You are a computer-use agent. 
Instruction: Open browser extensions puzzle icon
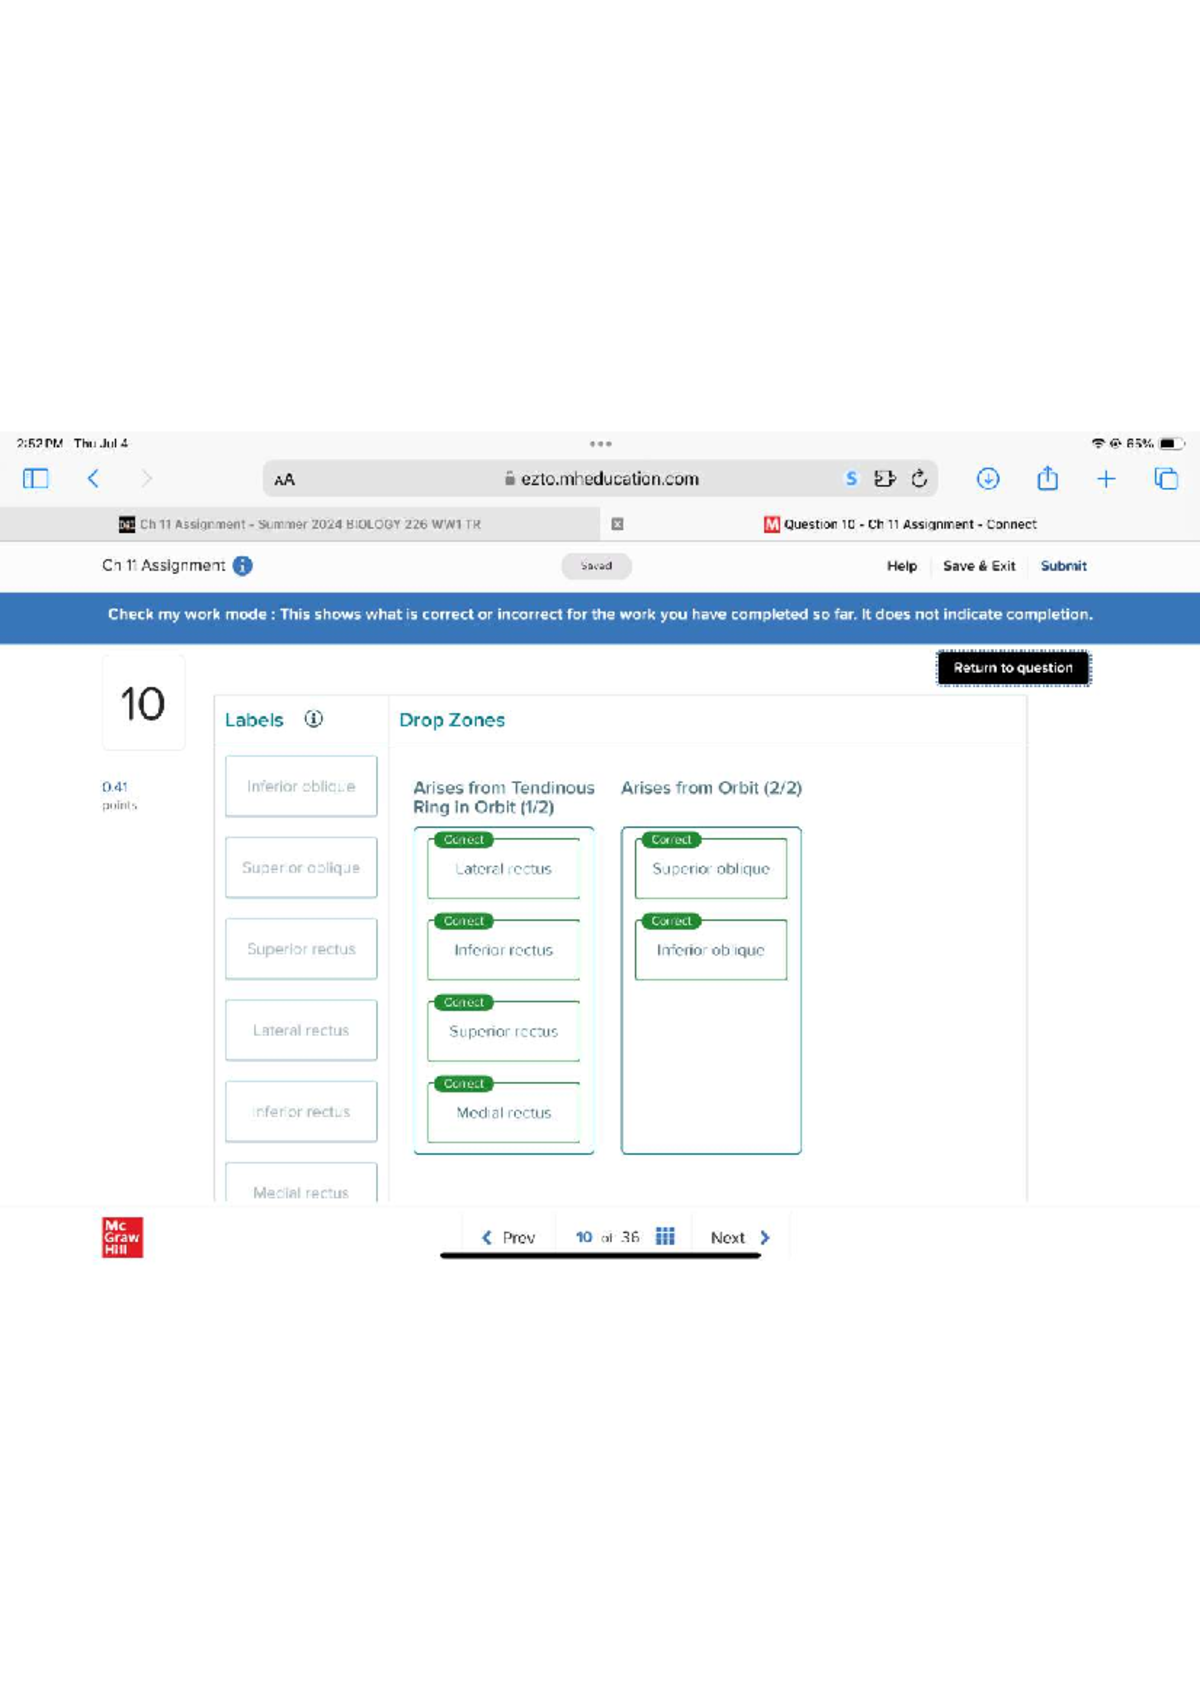coord(884,479)
